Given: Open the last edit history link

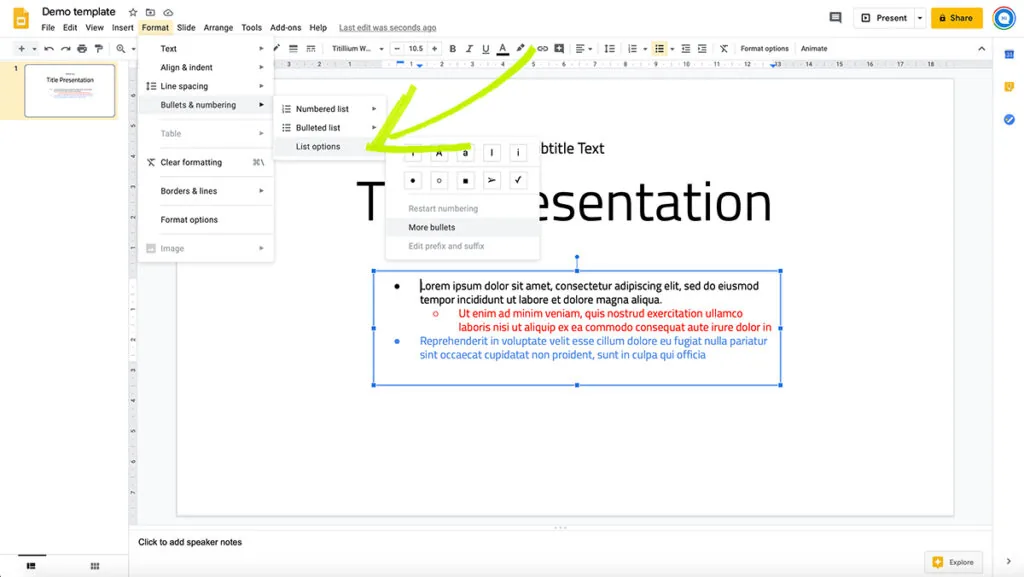Looking at the screenshot, I should [387, 27].
